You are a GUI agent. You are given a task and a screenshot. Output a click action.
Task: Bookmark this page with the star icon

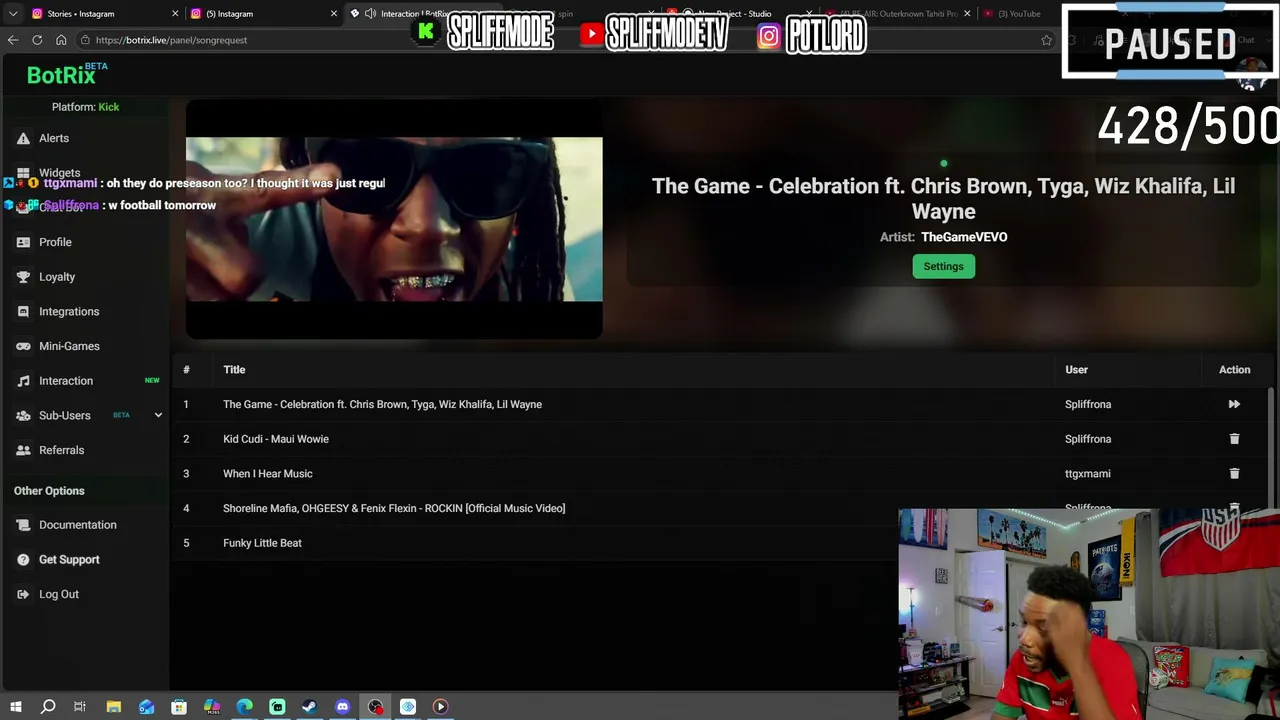[1046, 40]
